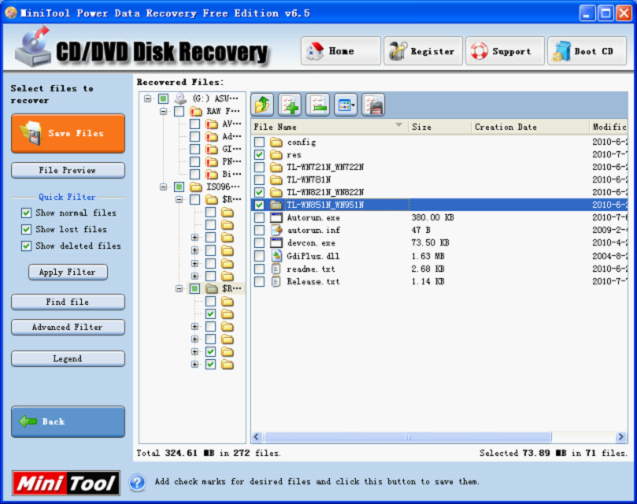Click the add-check-marks toolbar icon
The height and width of the screenshot is (504, 637).
pos(290,105)
